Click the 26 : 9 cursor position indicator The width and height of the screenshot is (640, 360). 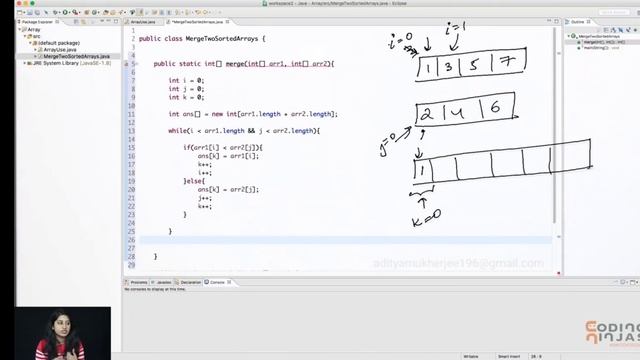[537, 356]
